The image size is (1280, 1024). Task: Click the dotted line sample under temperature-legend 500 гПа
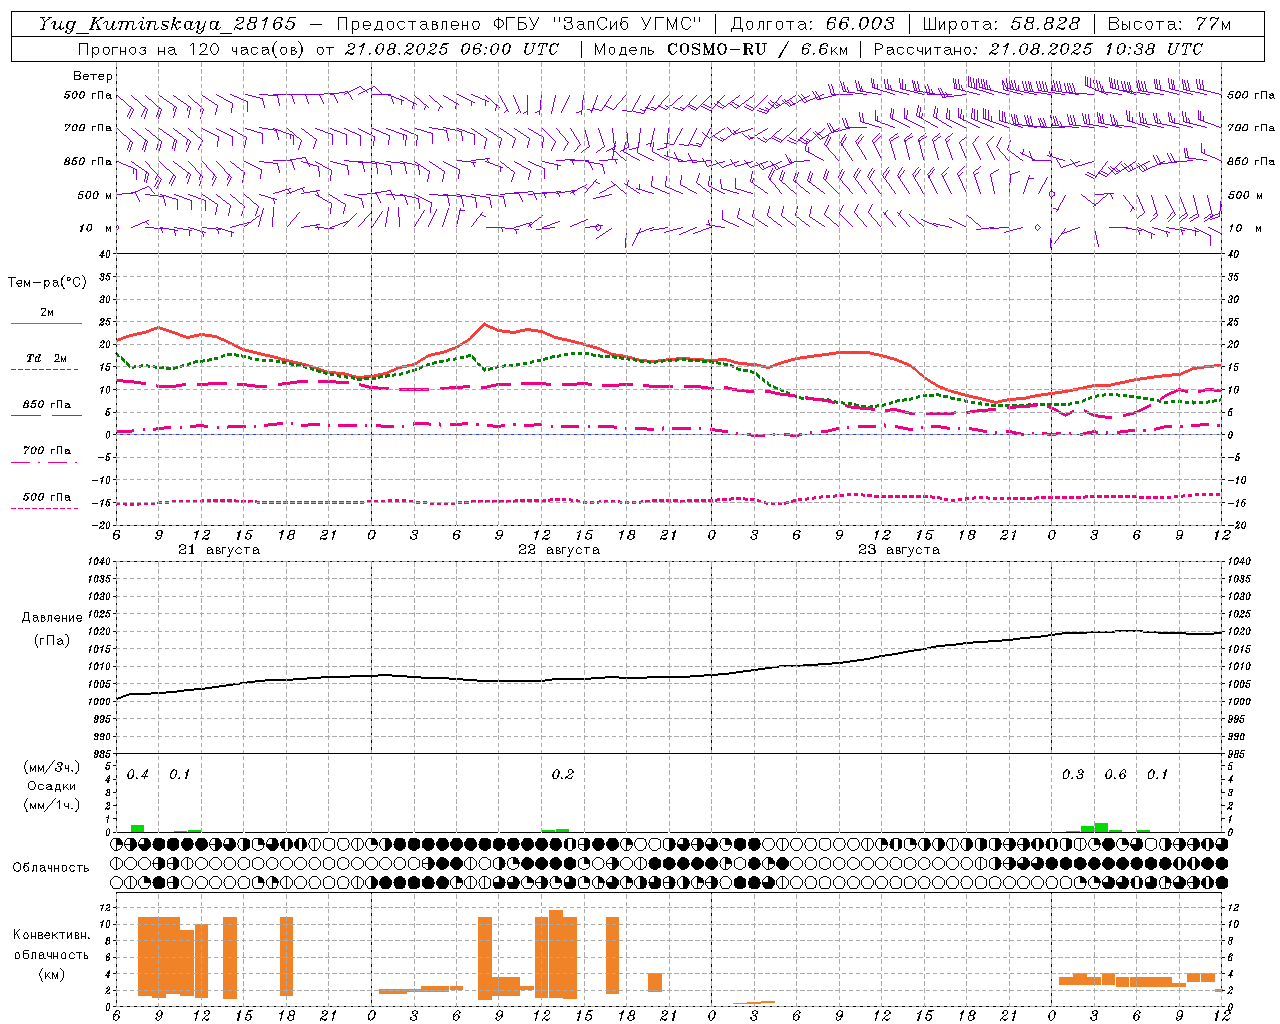point(44,508)
